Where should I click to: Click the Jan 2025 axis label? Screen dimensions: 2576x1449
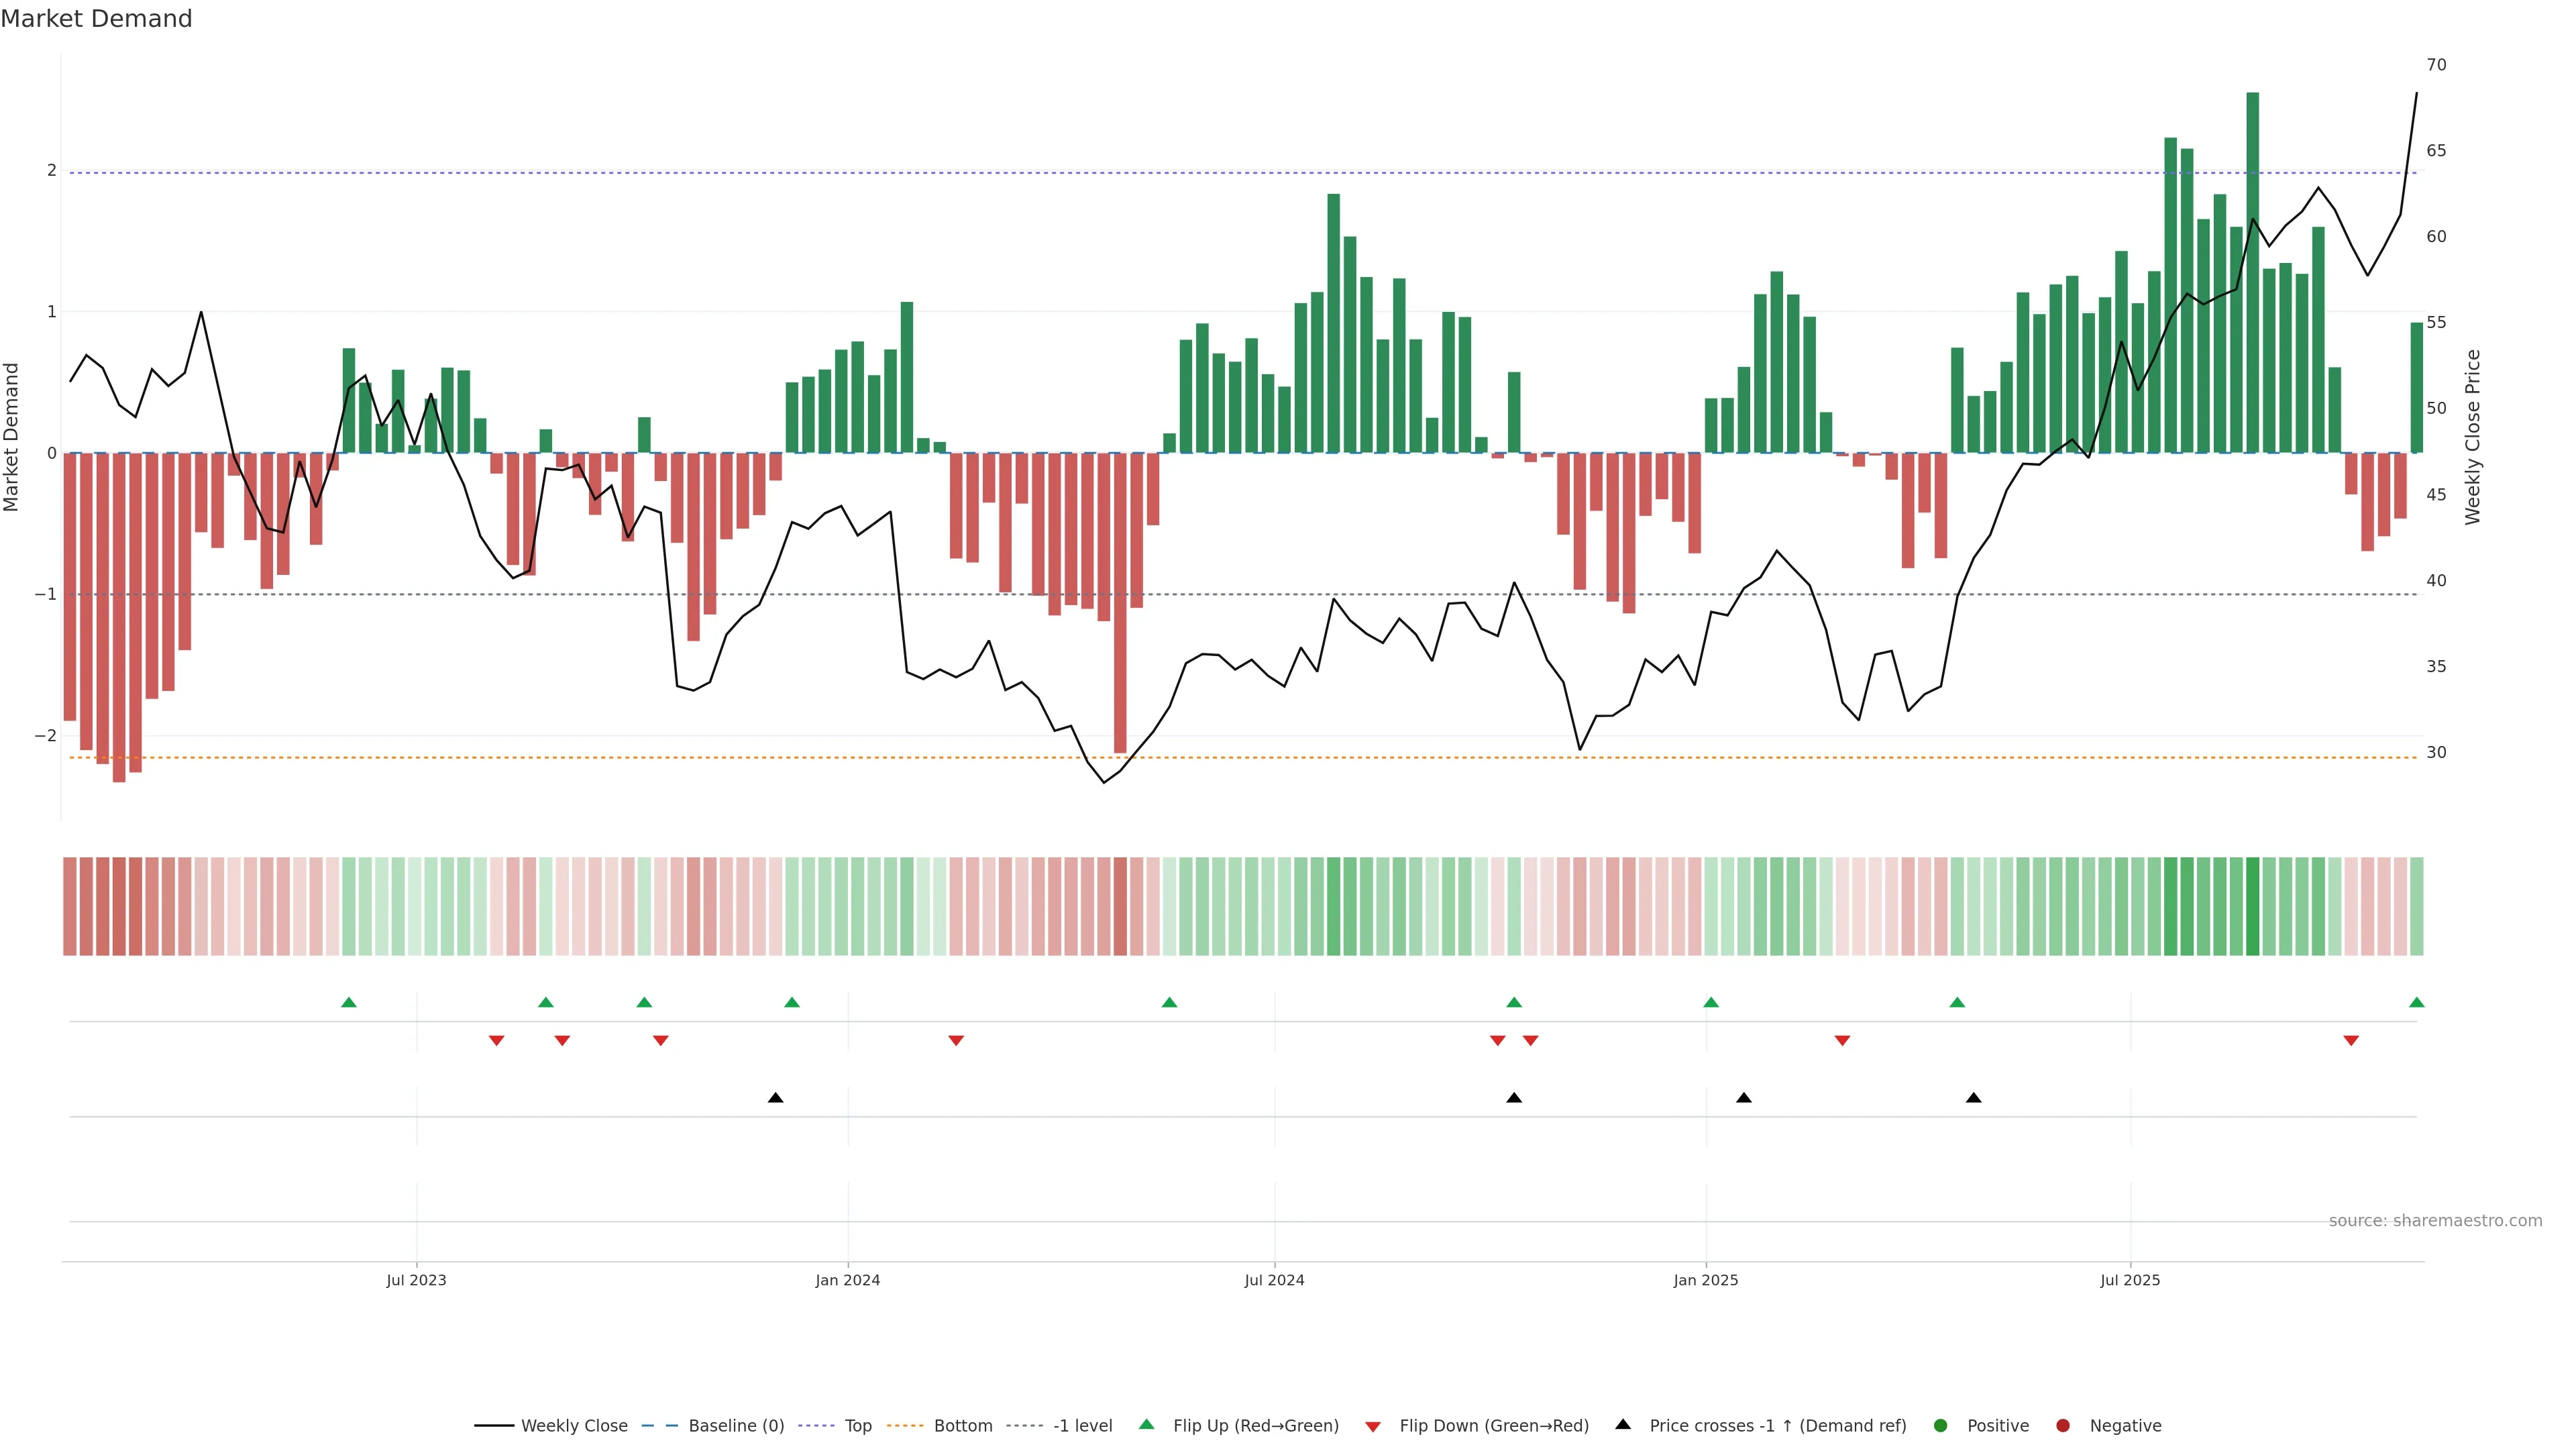(x=1705, y=1280)
